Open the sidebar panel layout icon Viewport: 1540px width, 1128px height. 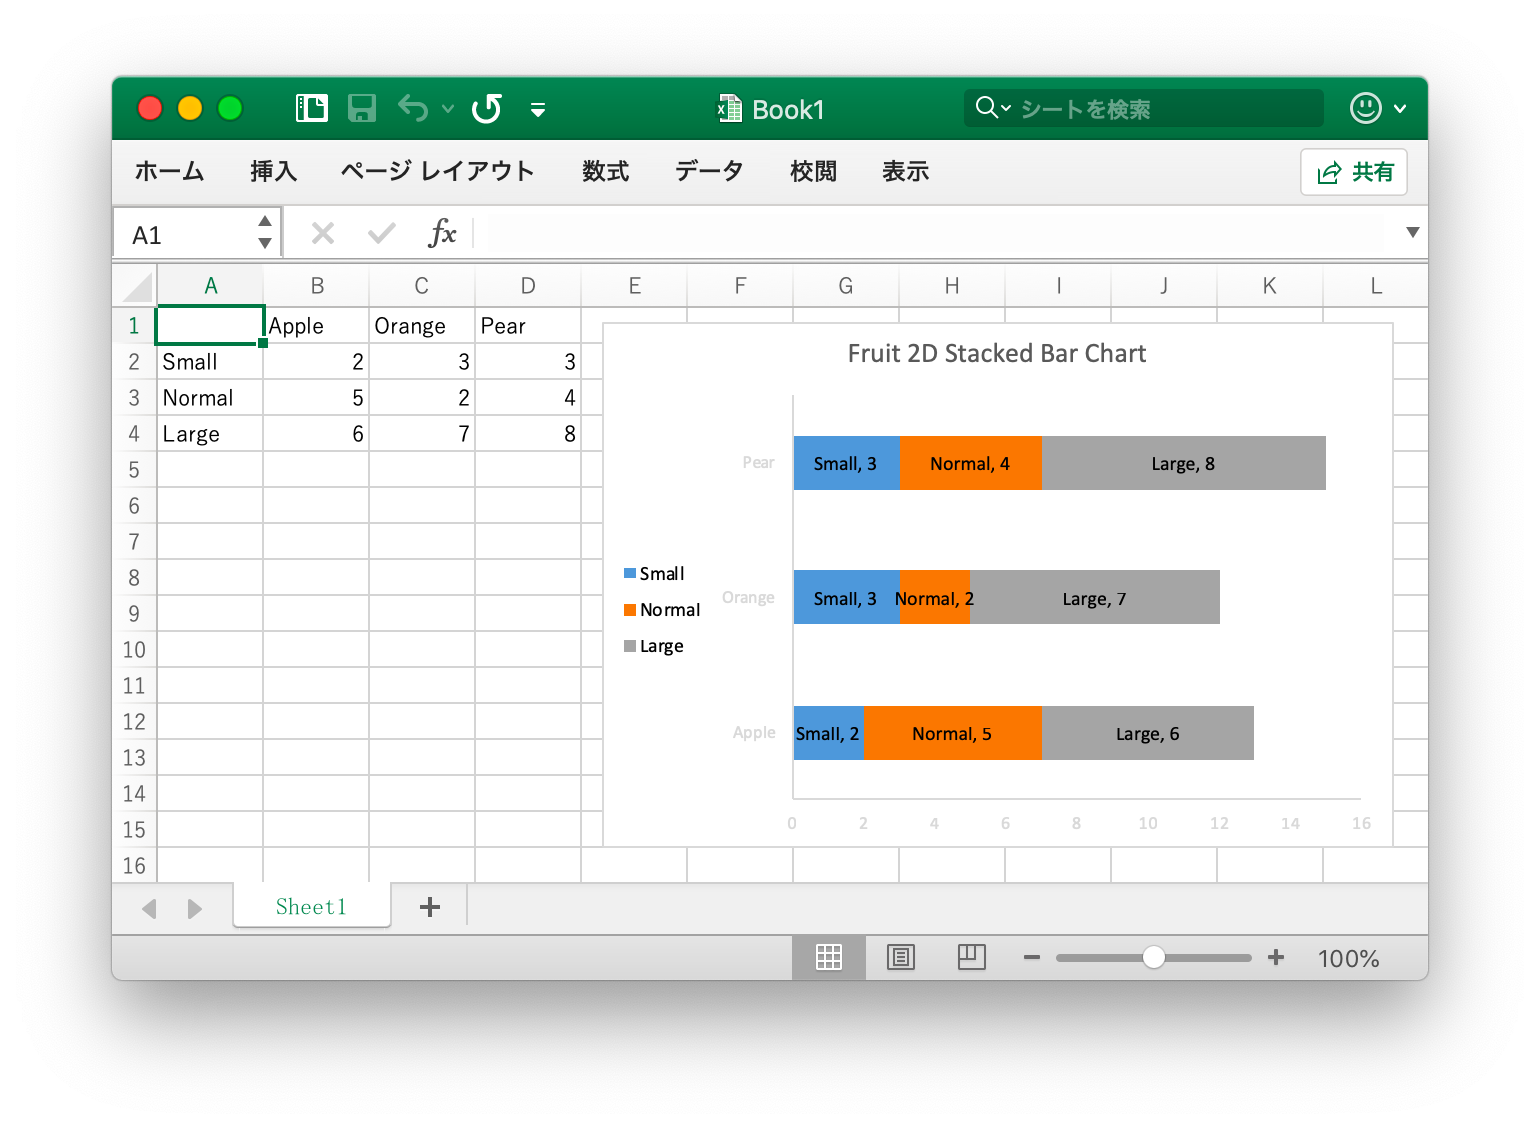(x=312, y=108)
